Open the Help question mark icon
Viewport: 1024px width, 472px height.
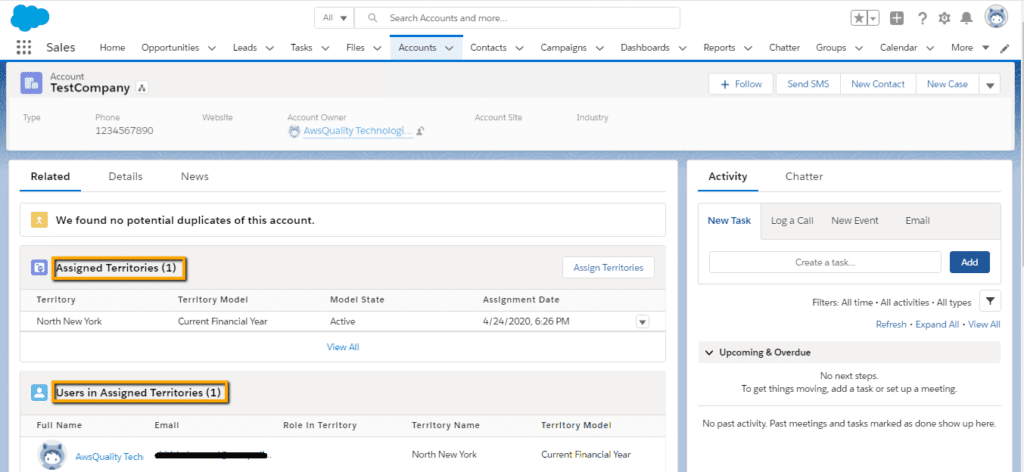(921, 18)
